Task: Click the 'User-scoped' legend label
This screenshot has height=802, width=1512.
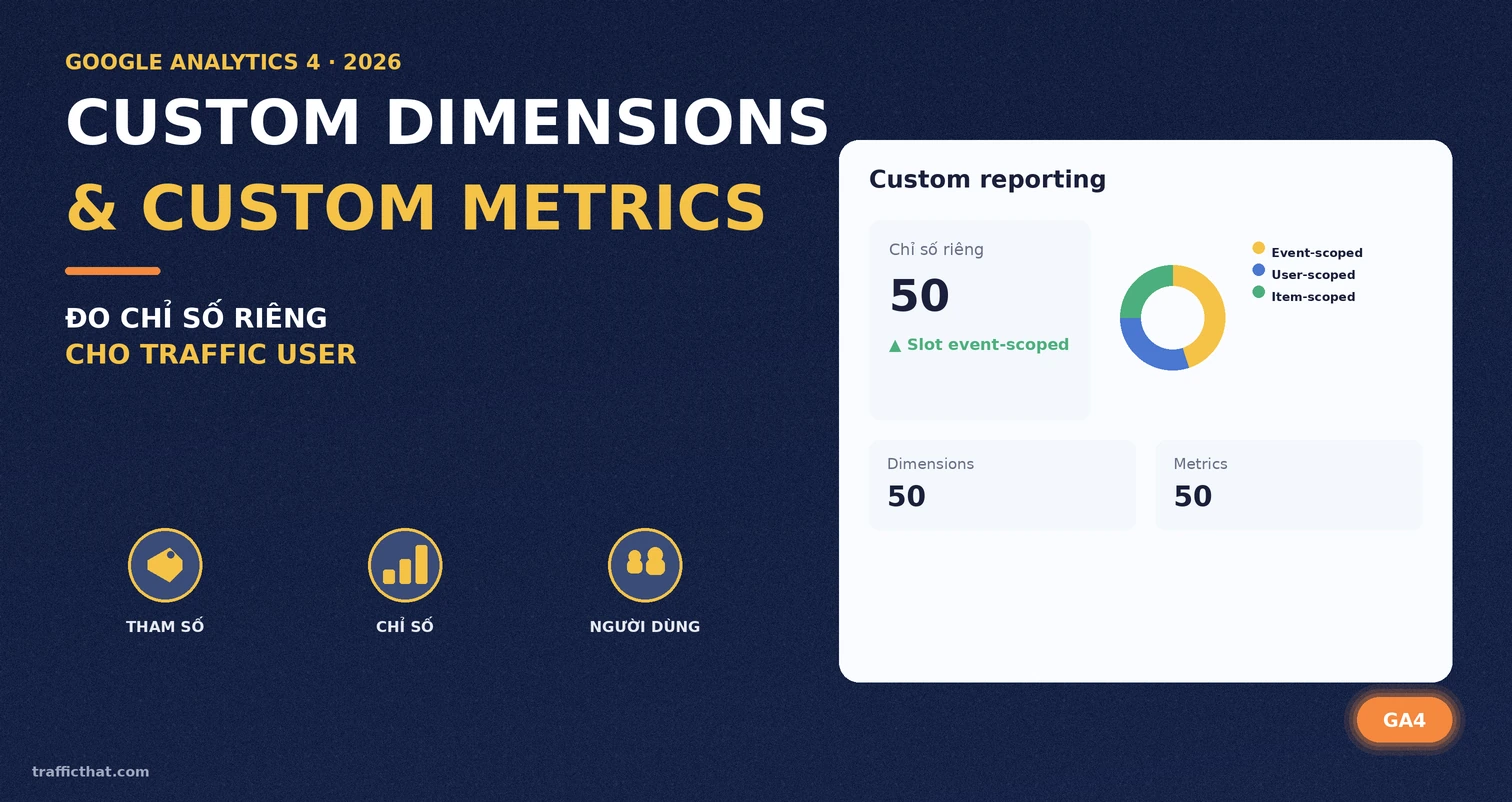Action: (1313, 275)
